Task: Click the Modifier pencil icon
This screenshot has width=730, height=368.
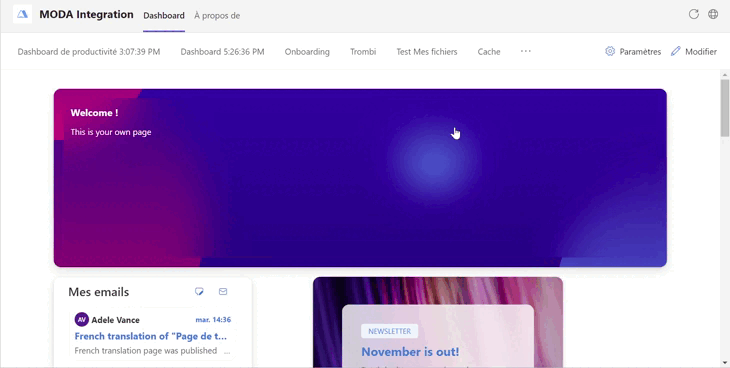Action: pos(676,51)
